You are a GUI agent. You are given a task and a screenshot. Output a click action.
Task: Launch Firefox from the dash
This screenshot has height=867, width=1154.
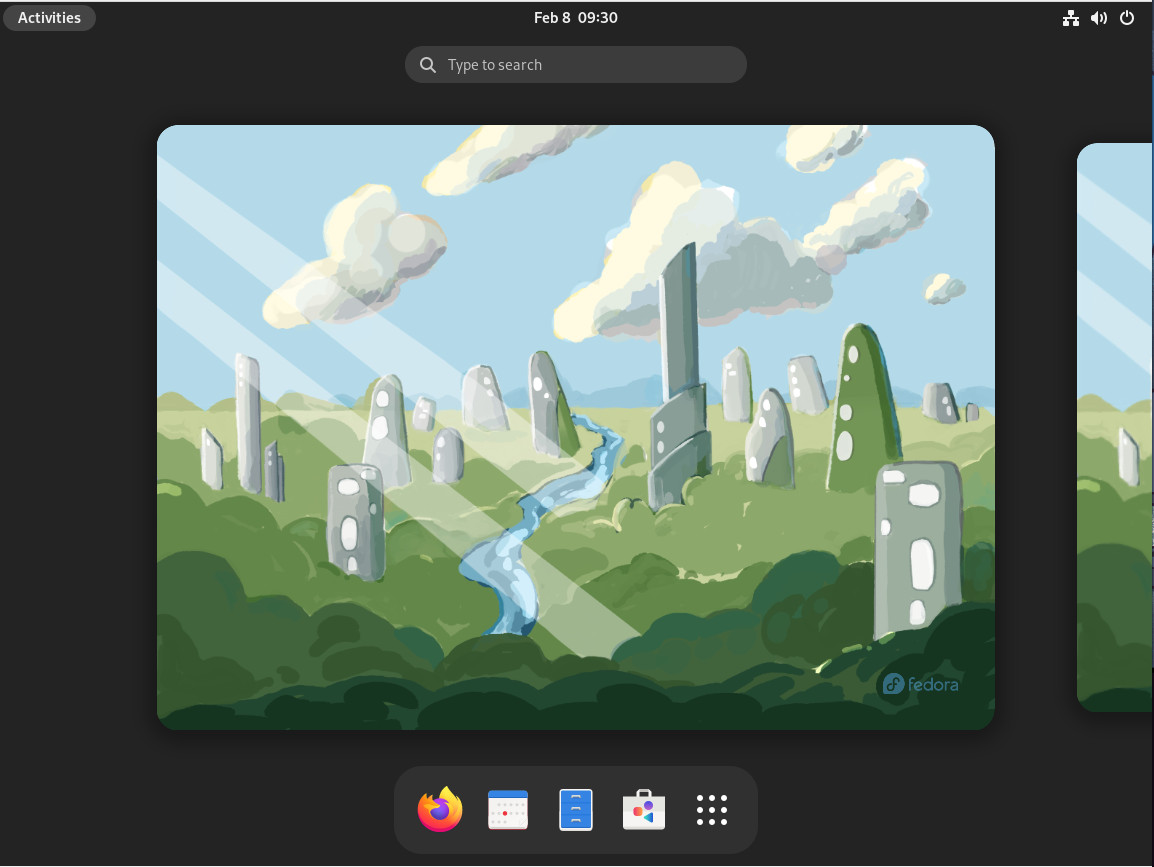pos(440,810)
